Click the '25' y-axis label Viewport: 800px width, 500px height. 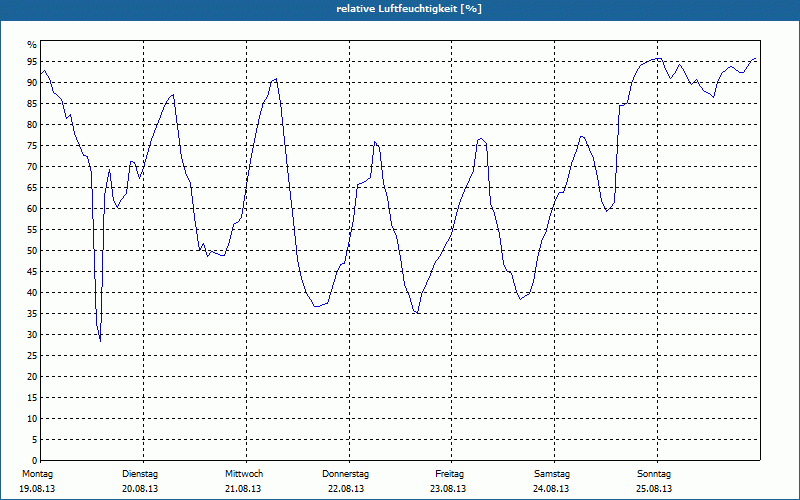(x=32, y=356)
